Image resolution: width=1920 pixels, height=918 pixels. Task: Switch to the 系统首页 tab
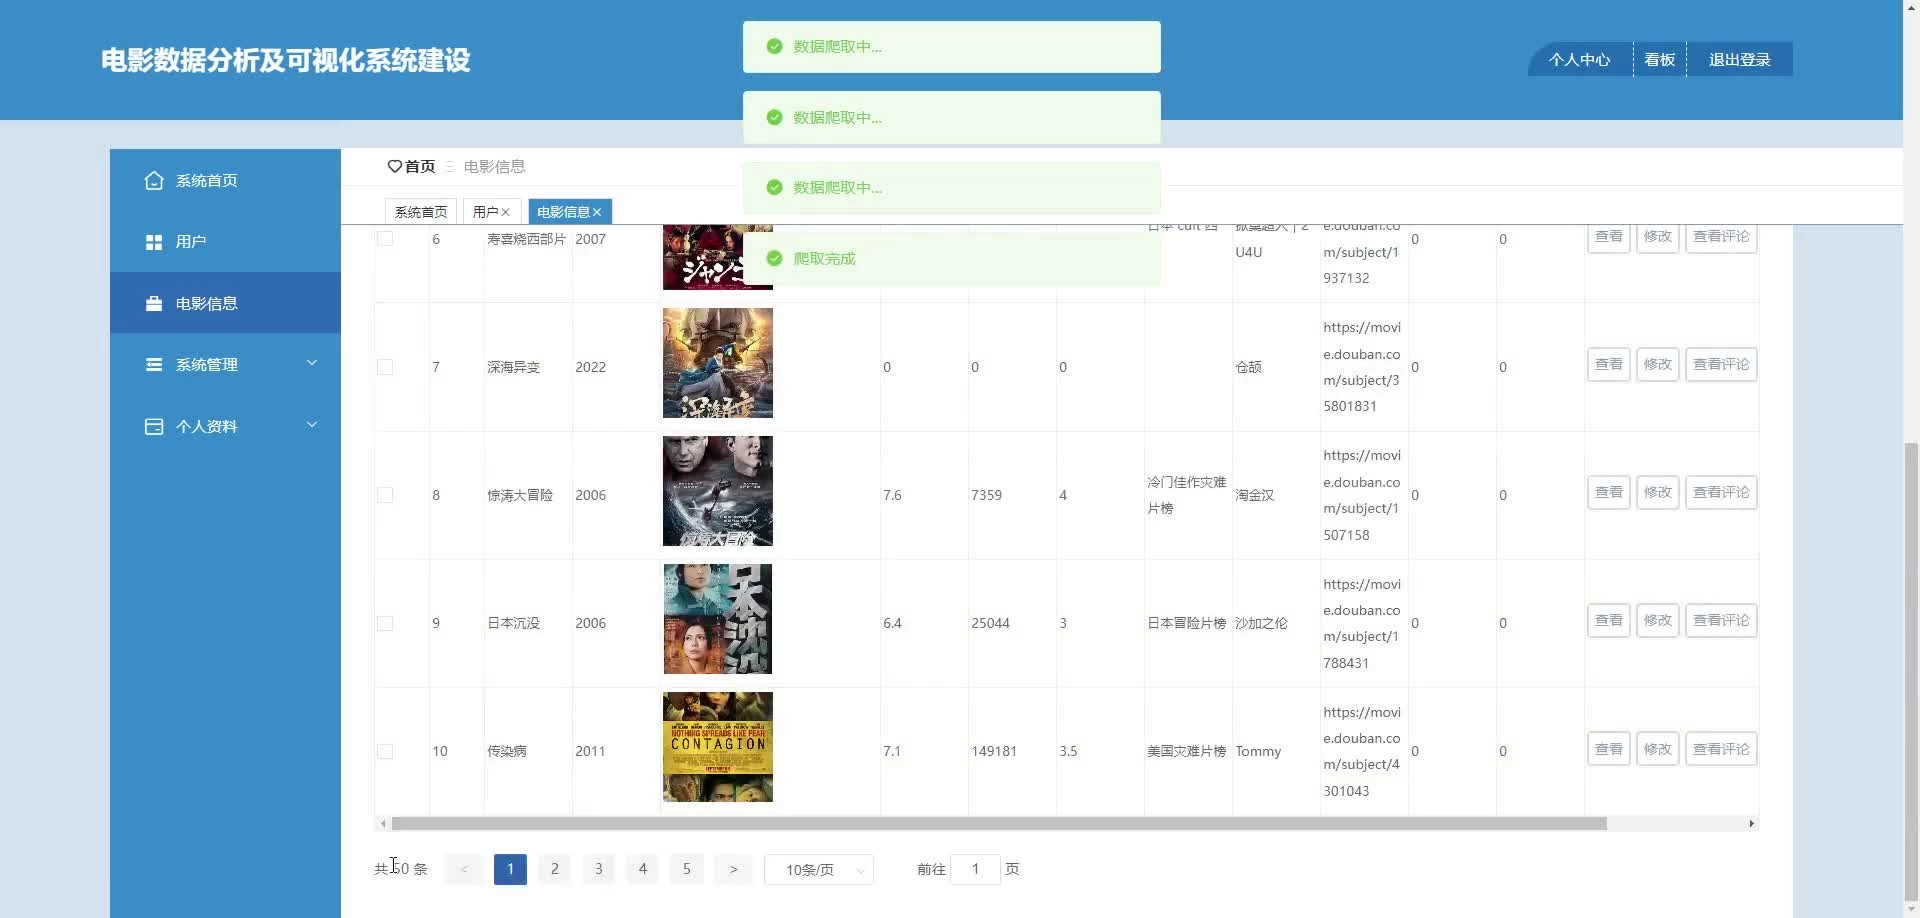(x=421, y=212)
